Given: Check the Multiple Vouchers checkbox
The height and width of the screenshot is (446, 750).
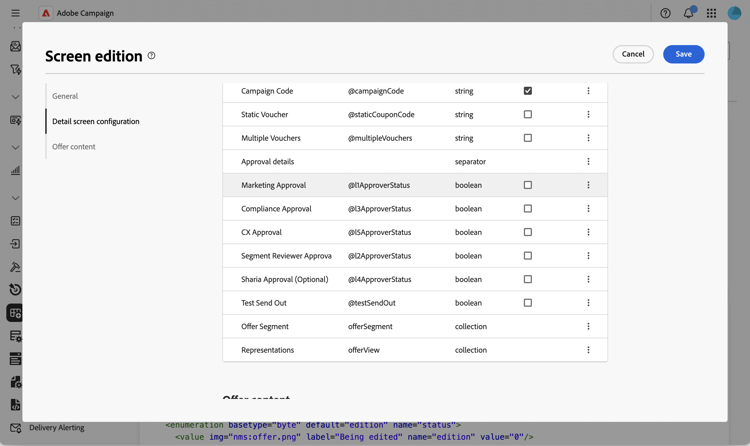Looking at the screenshot, I should [528, 138].
